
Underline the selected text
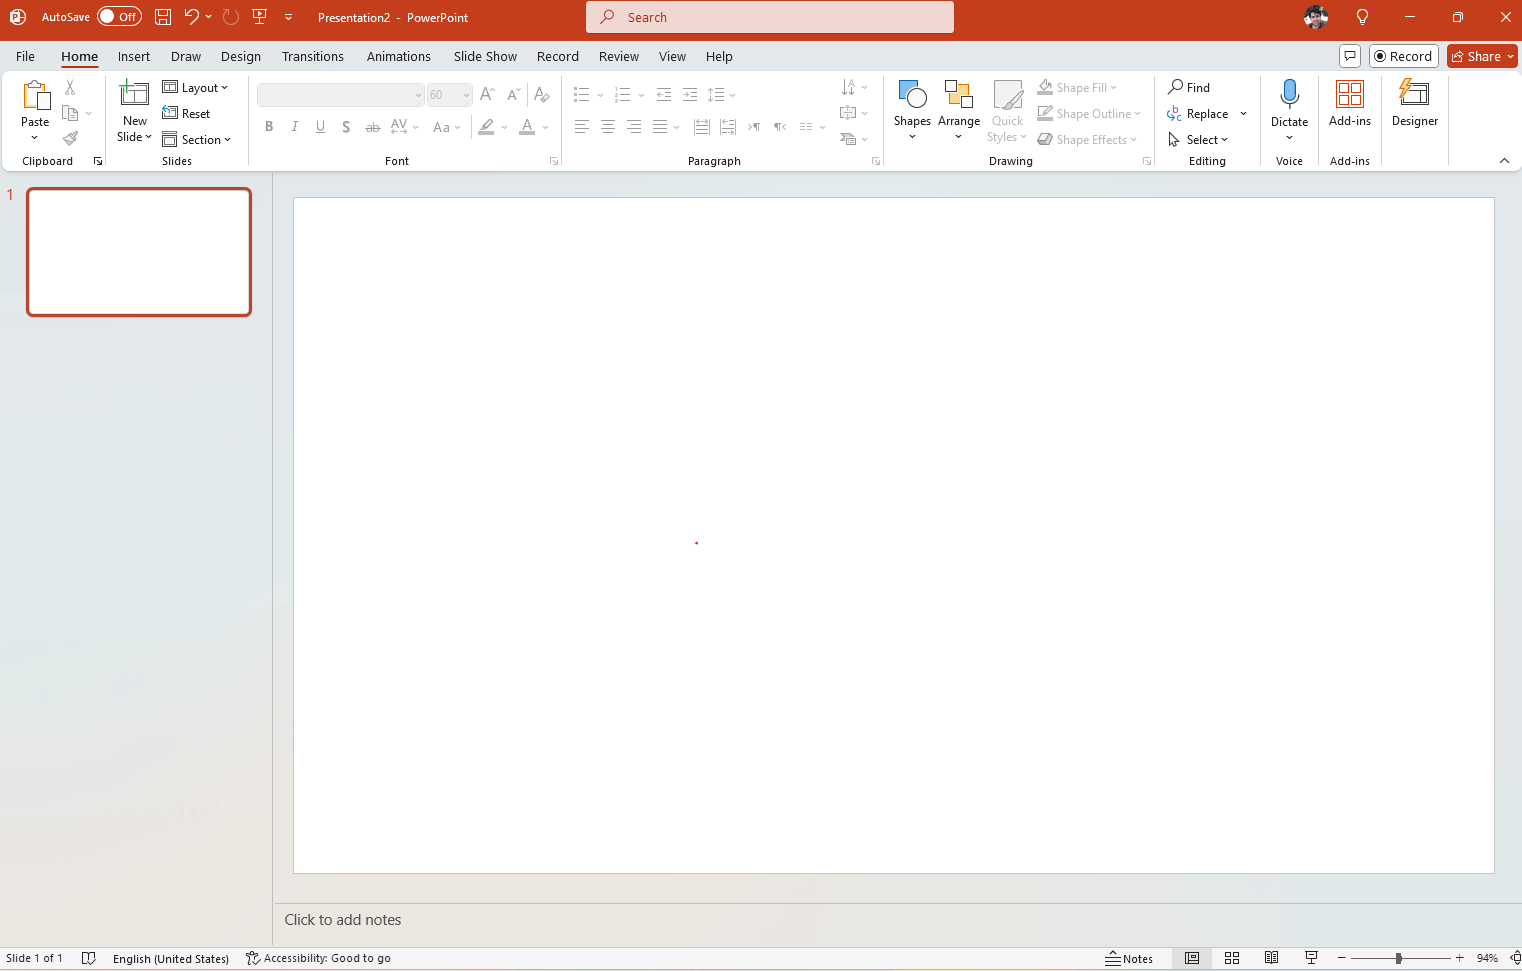[x=320, y=127]
